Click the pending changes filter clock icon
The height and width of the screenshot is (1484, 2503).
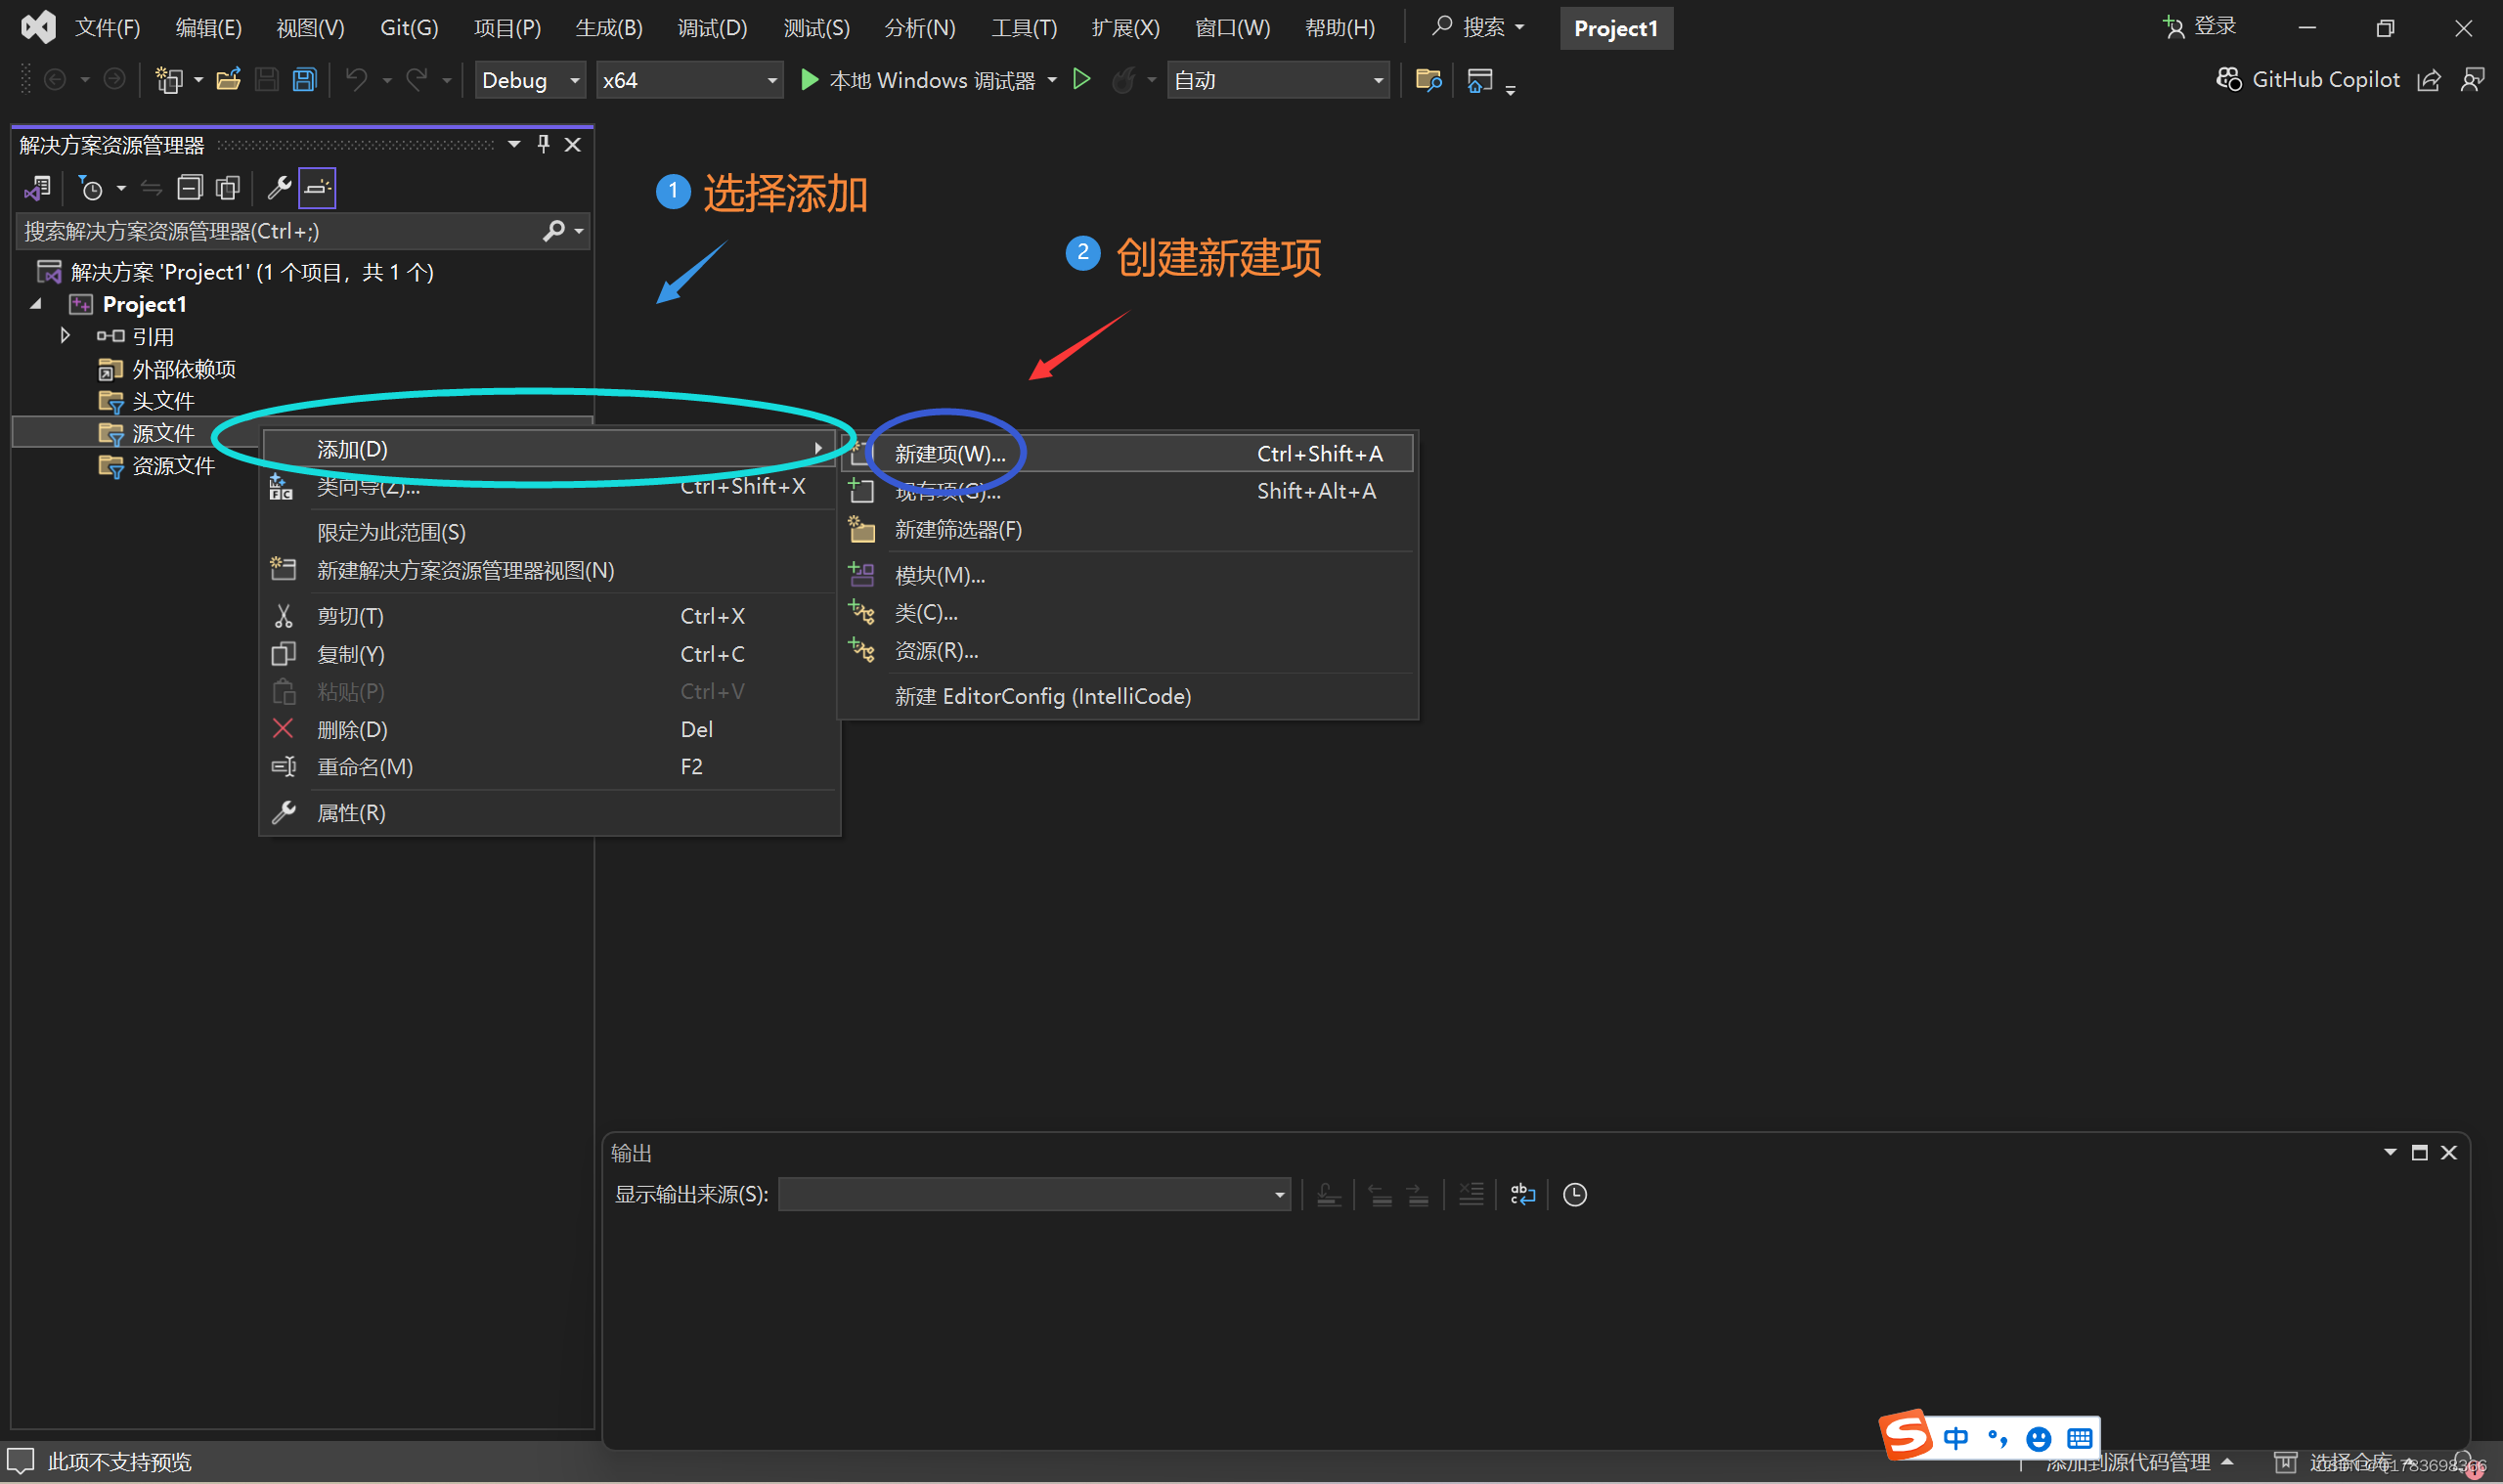click(91, 187)
